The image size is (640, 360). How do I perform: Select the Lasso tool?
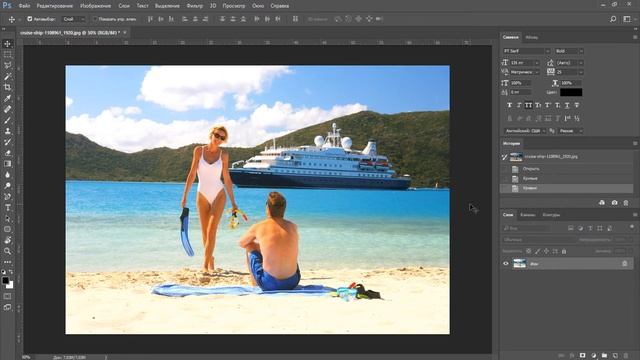[7, 65]
